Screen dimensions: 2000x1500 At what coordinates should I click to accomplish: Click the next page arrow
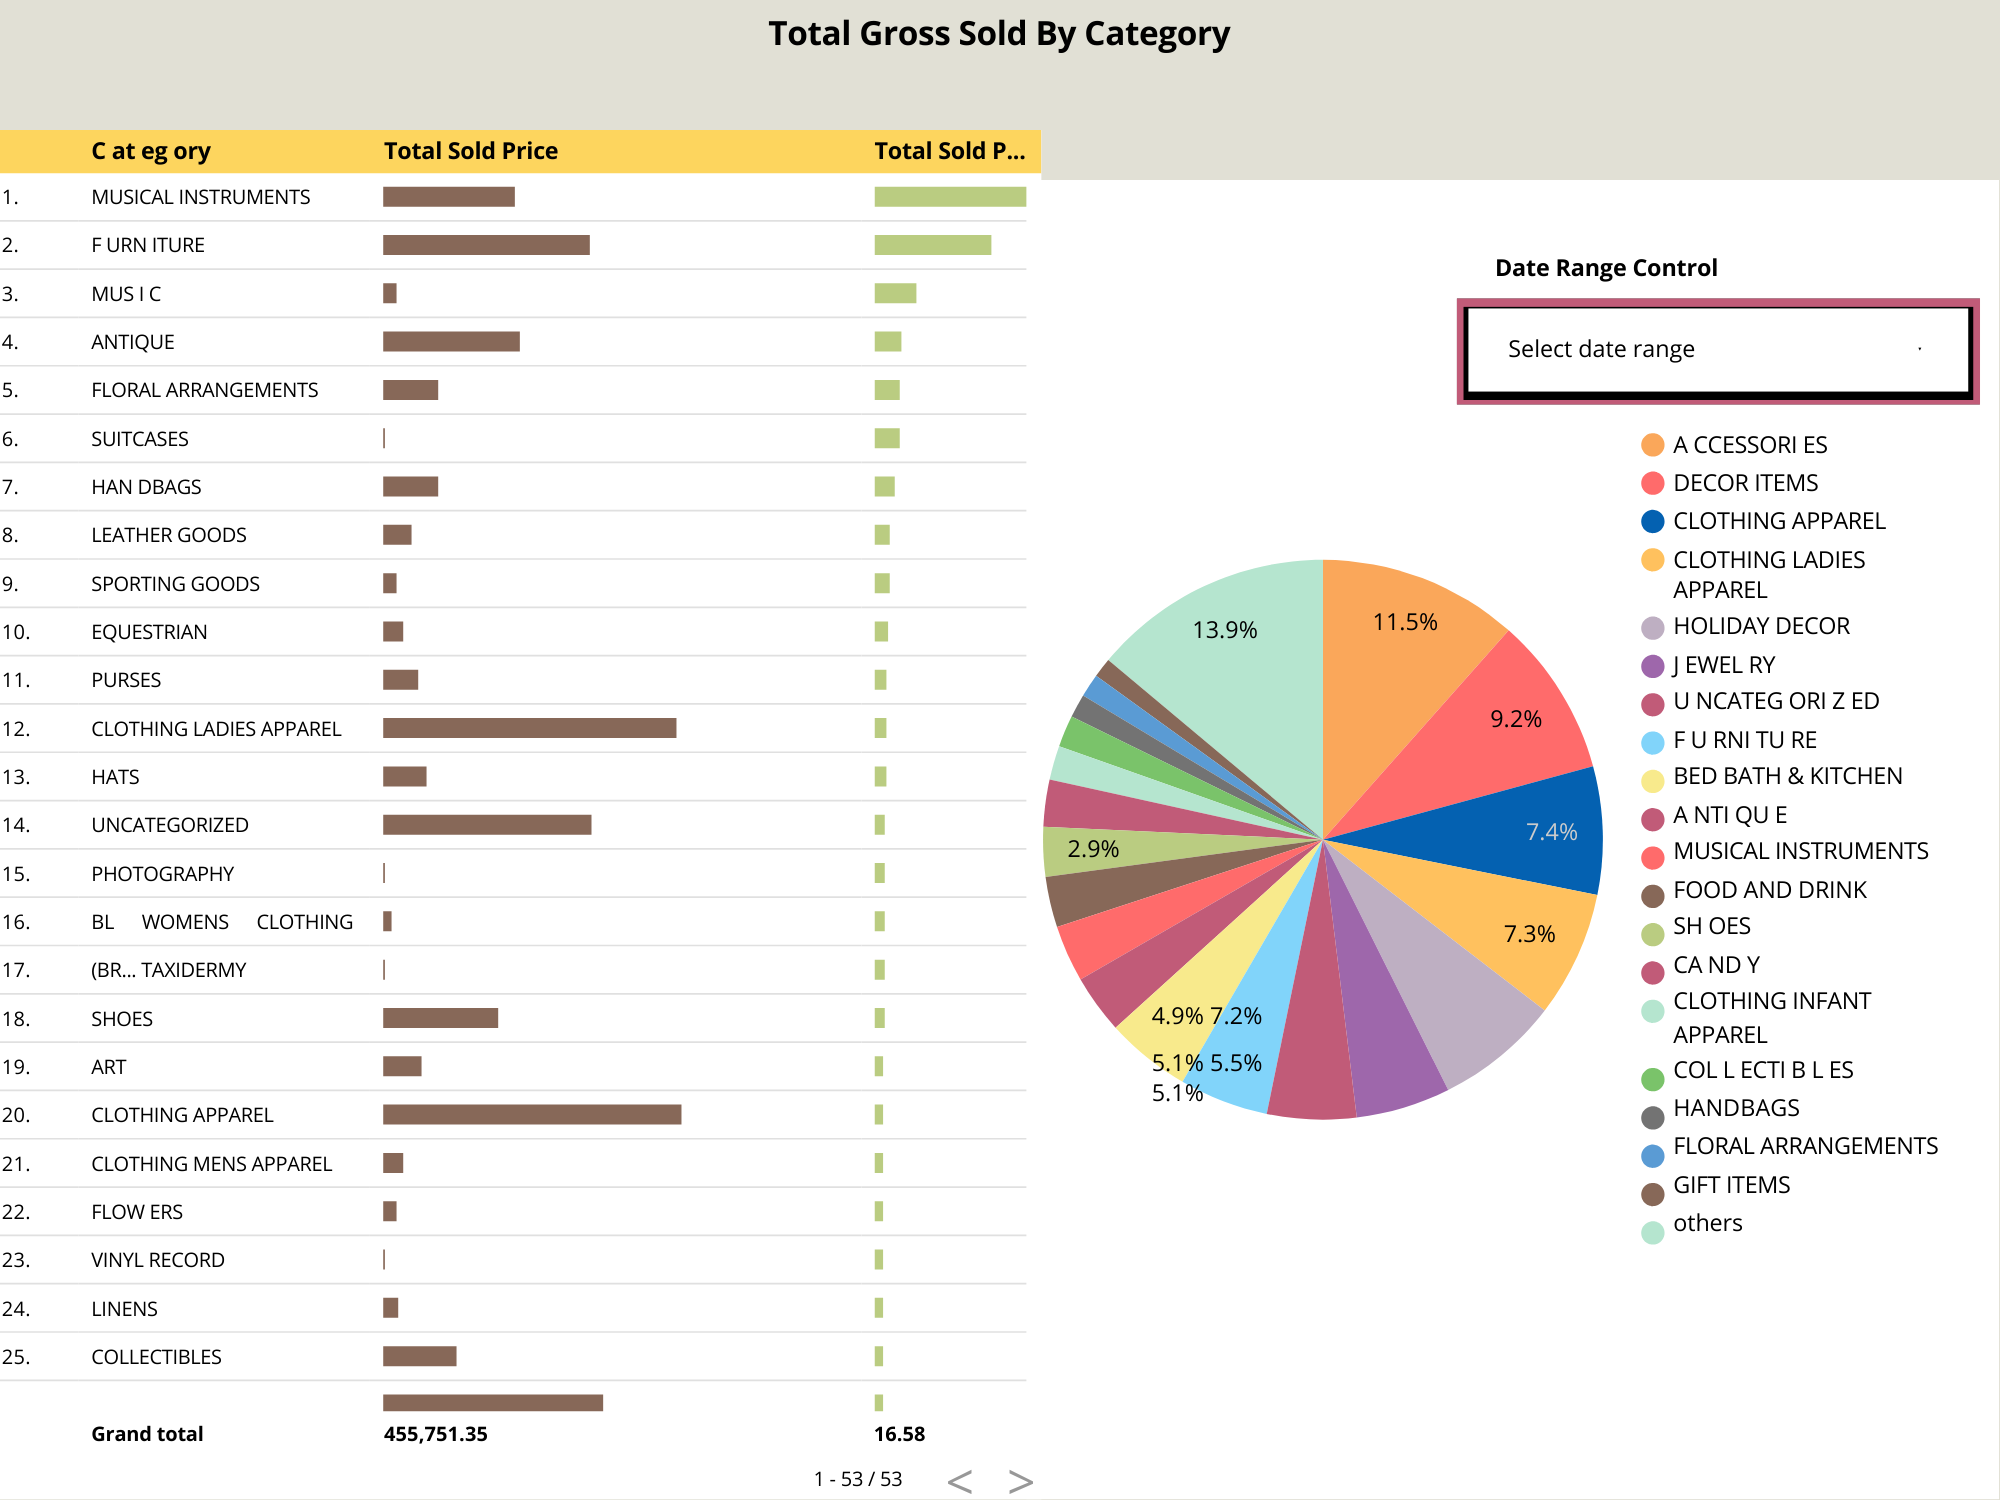pos(1020,1481)
